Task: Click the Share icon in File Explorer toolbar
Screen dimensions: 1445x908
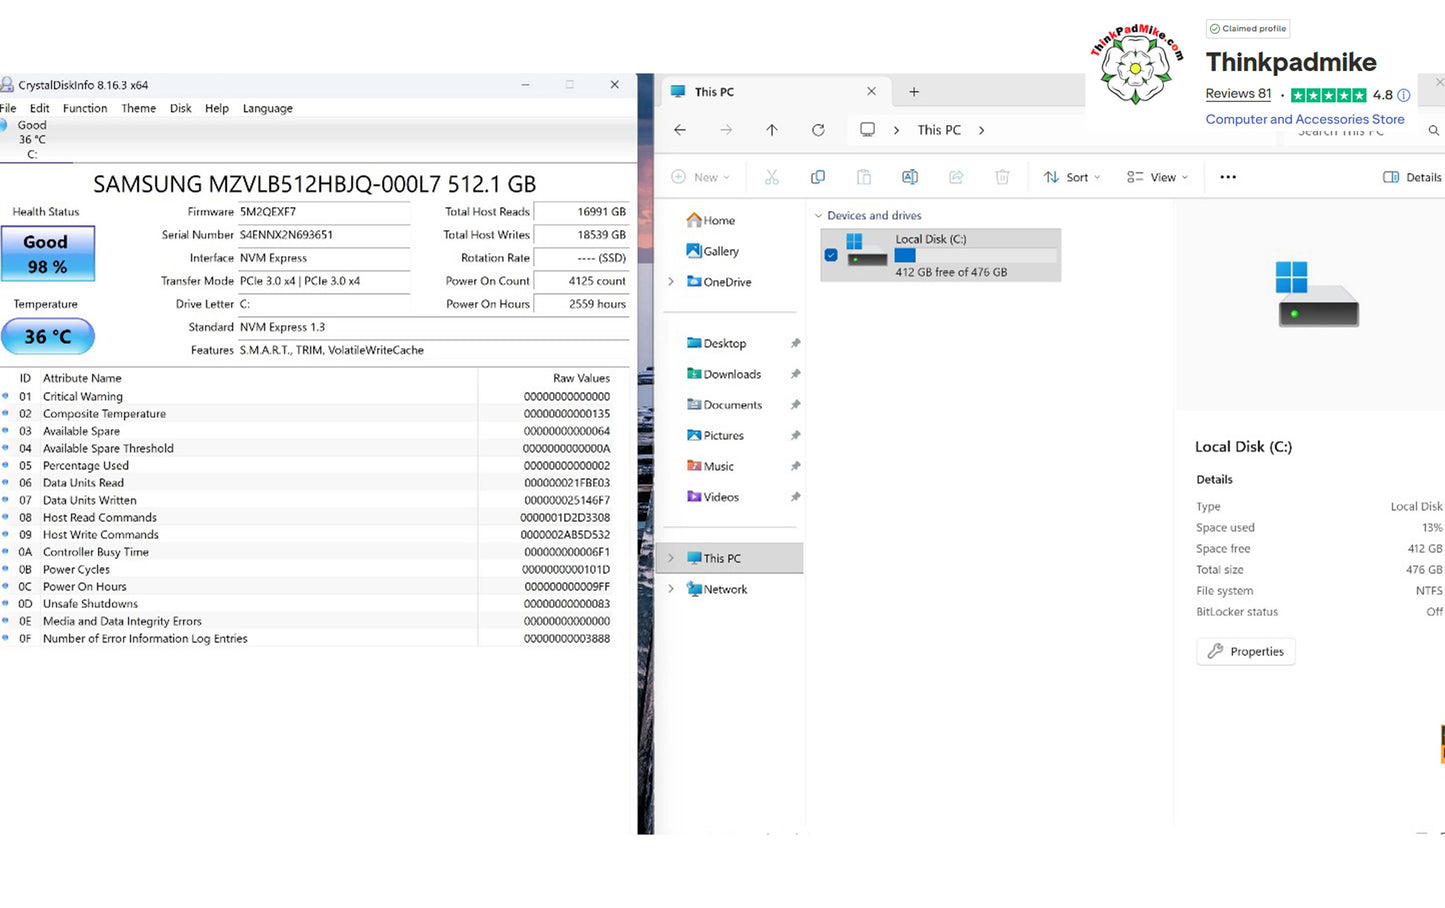Action: [x=956, y=177]
